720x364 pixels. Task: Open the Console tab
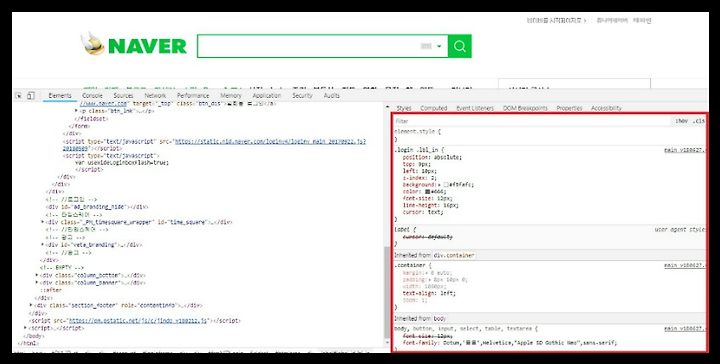[92, 95]
